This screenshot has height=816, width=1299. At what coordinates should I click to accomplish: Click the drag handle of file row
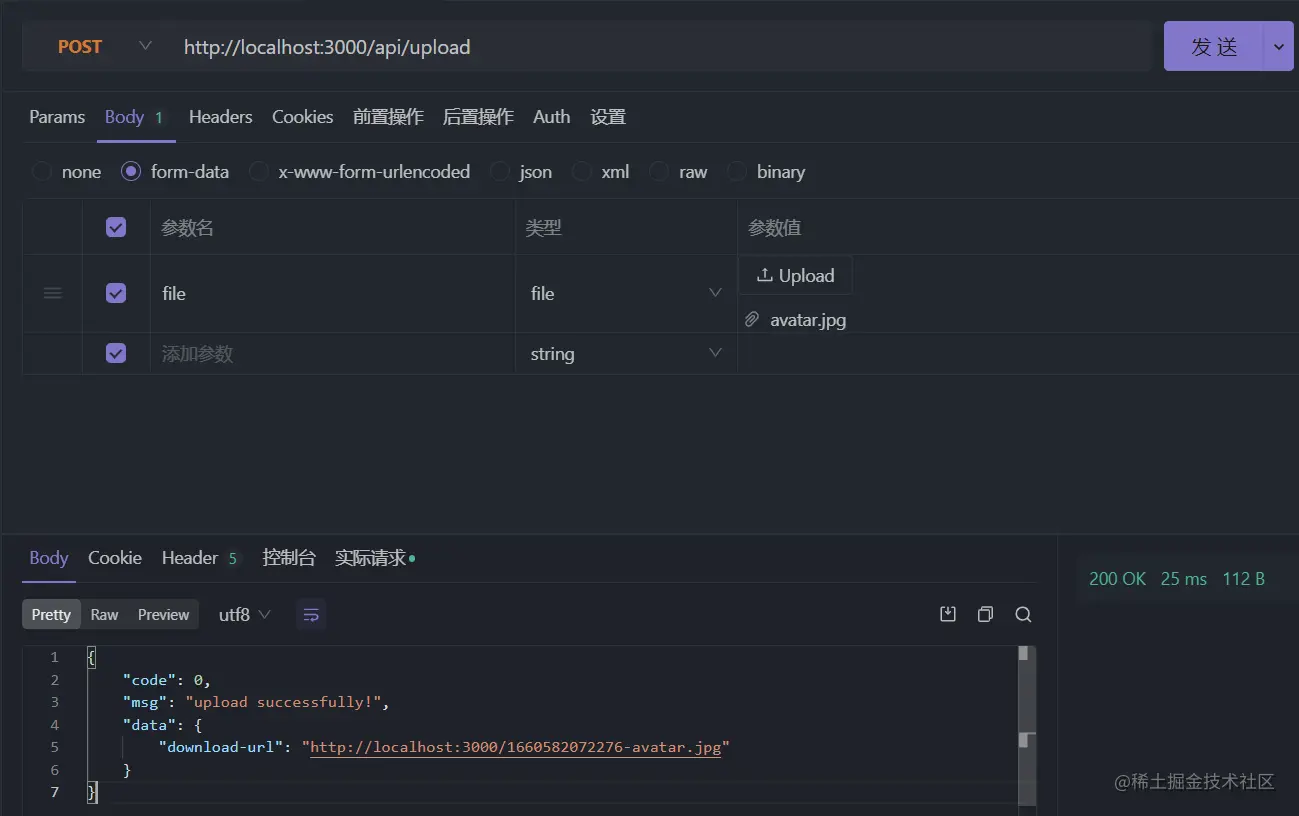(x=53, y=293)
